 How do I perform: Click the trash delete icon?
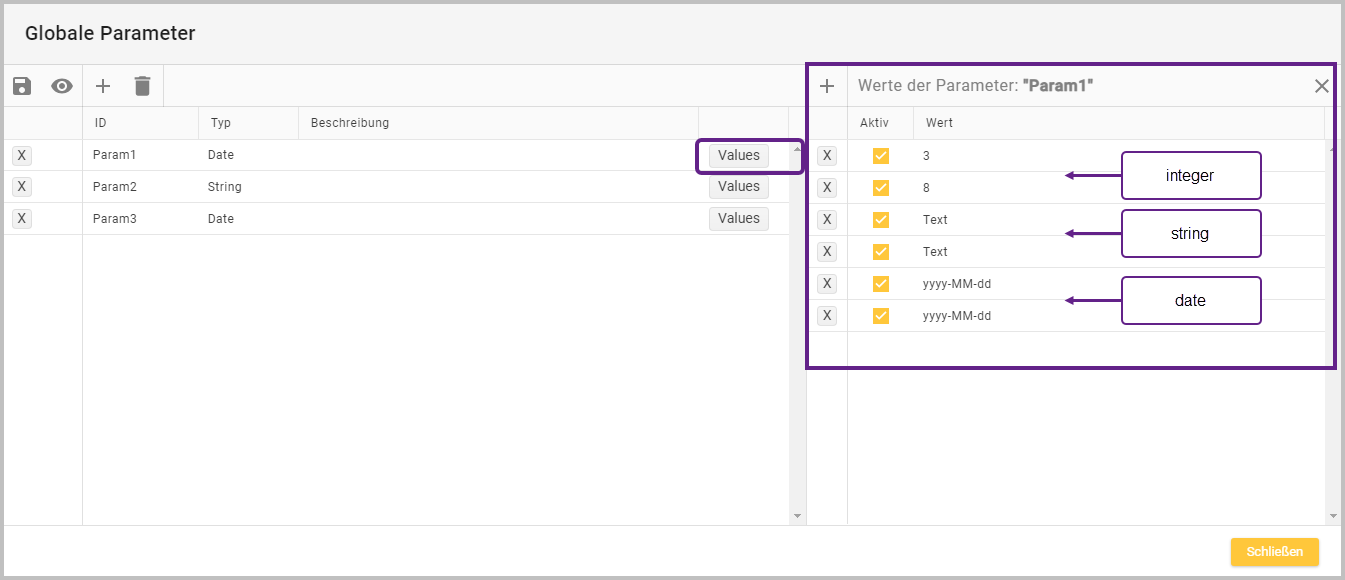click(142, 86)
